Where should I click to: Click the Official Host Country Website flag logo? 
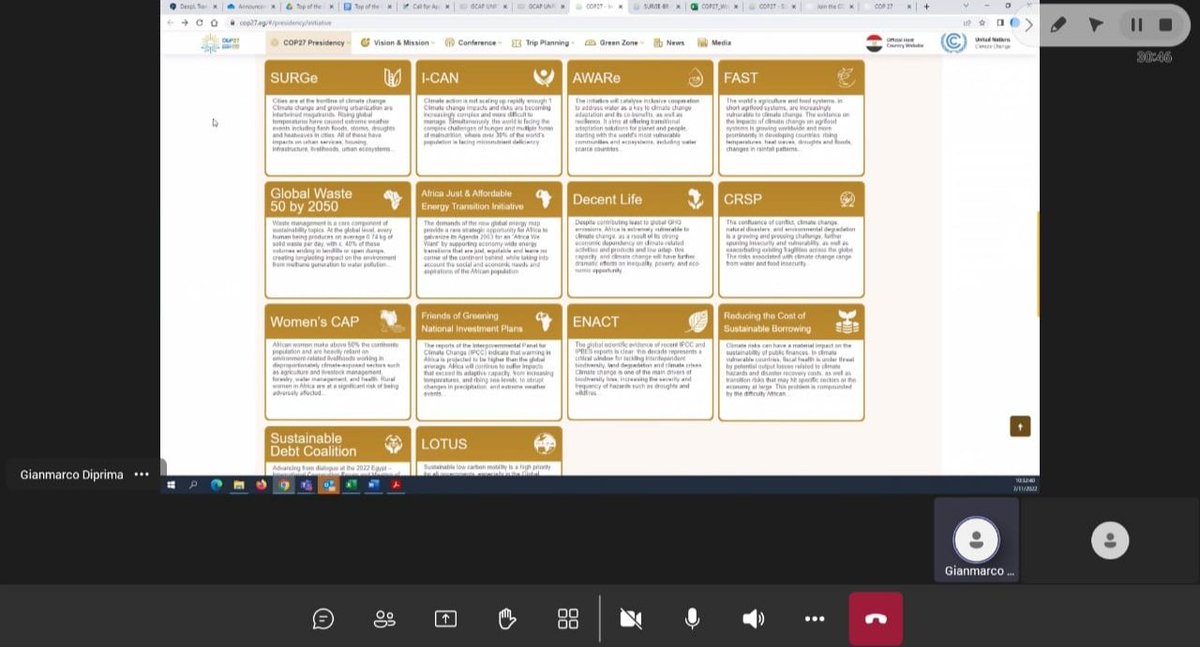click(874, 43)
